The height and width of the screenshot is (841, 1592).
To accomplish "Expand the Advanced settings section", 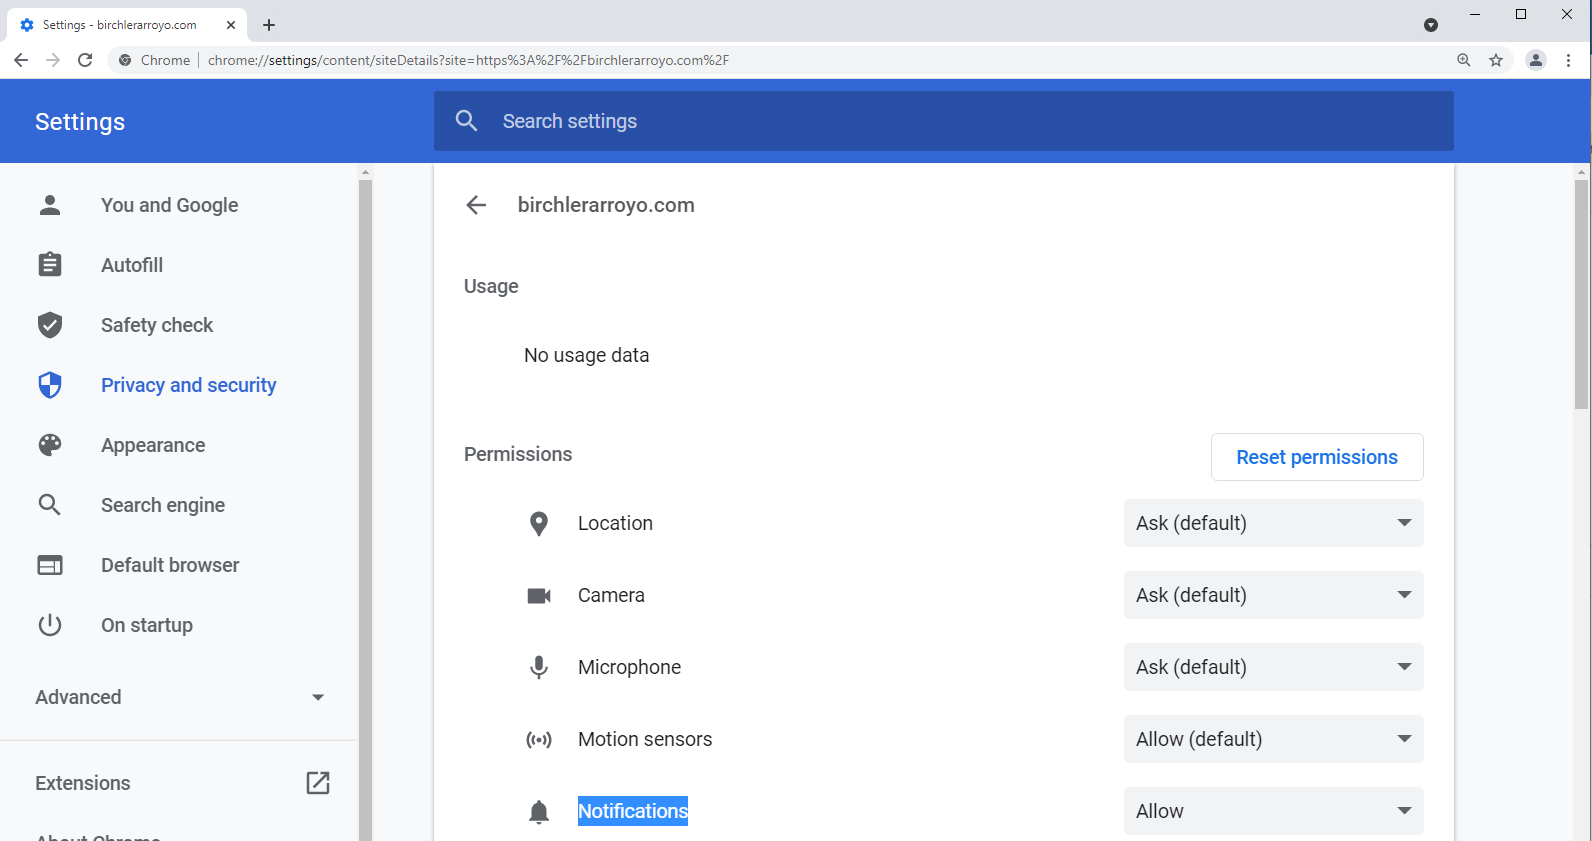I will click(180, 697).
